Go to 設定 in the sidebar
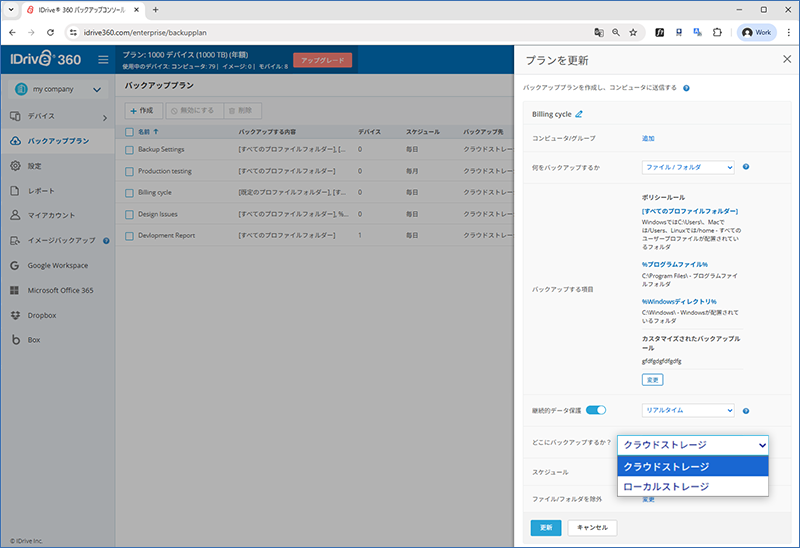 pos(35,165)
